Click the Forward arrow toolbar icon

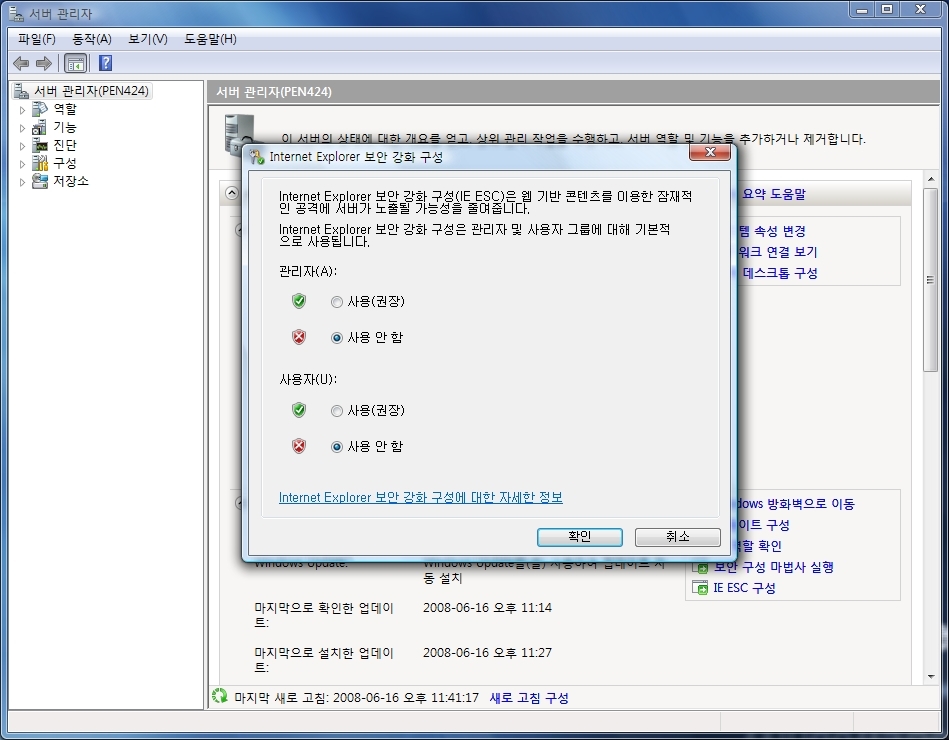[x=44, y=63]
